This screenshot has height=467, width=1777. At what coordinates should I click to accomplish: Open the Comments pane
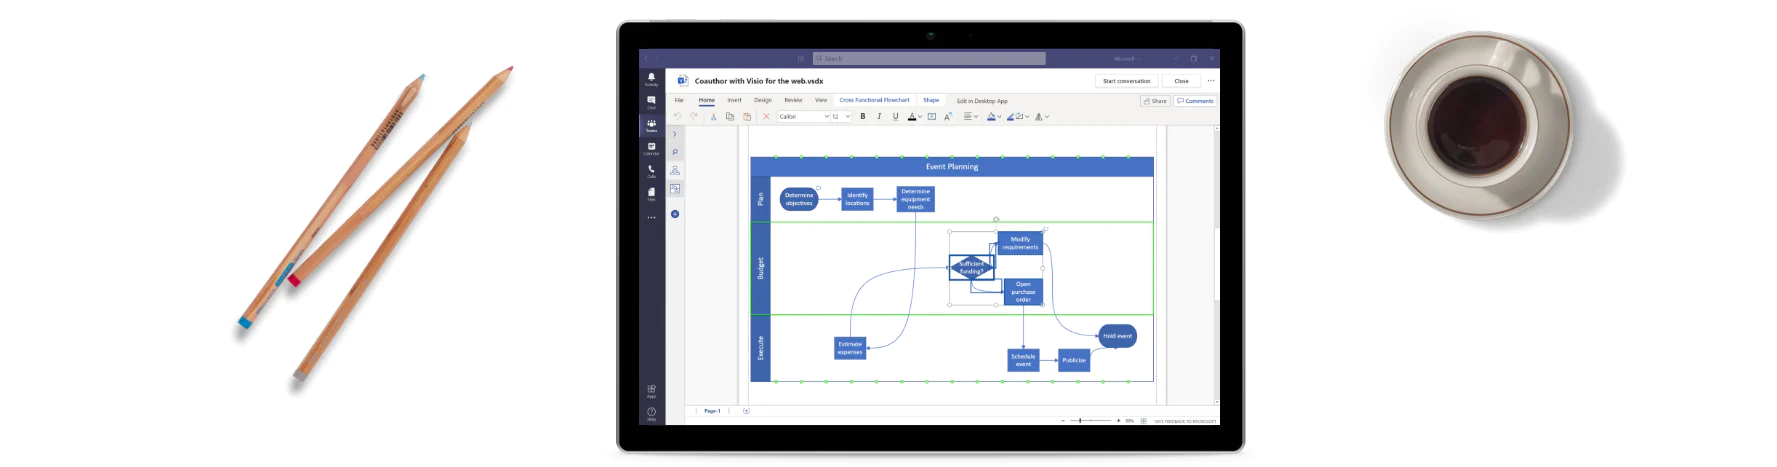[1195, 101]
